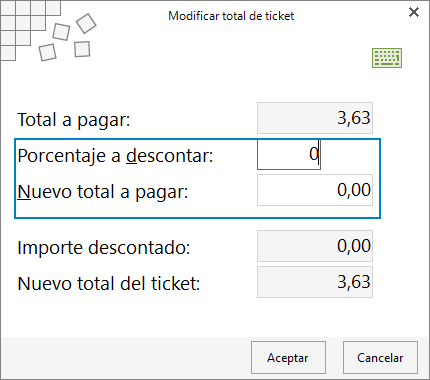Close the Modificar total de ticket dialog
Image resolution: width=430 pixels, height=380 pixels.
[414, 12]
